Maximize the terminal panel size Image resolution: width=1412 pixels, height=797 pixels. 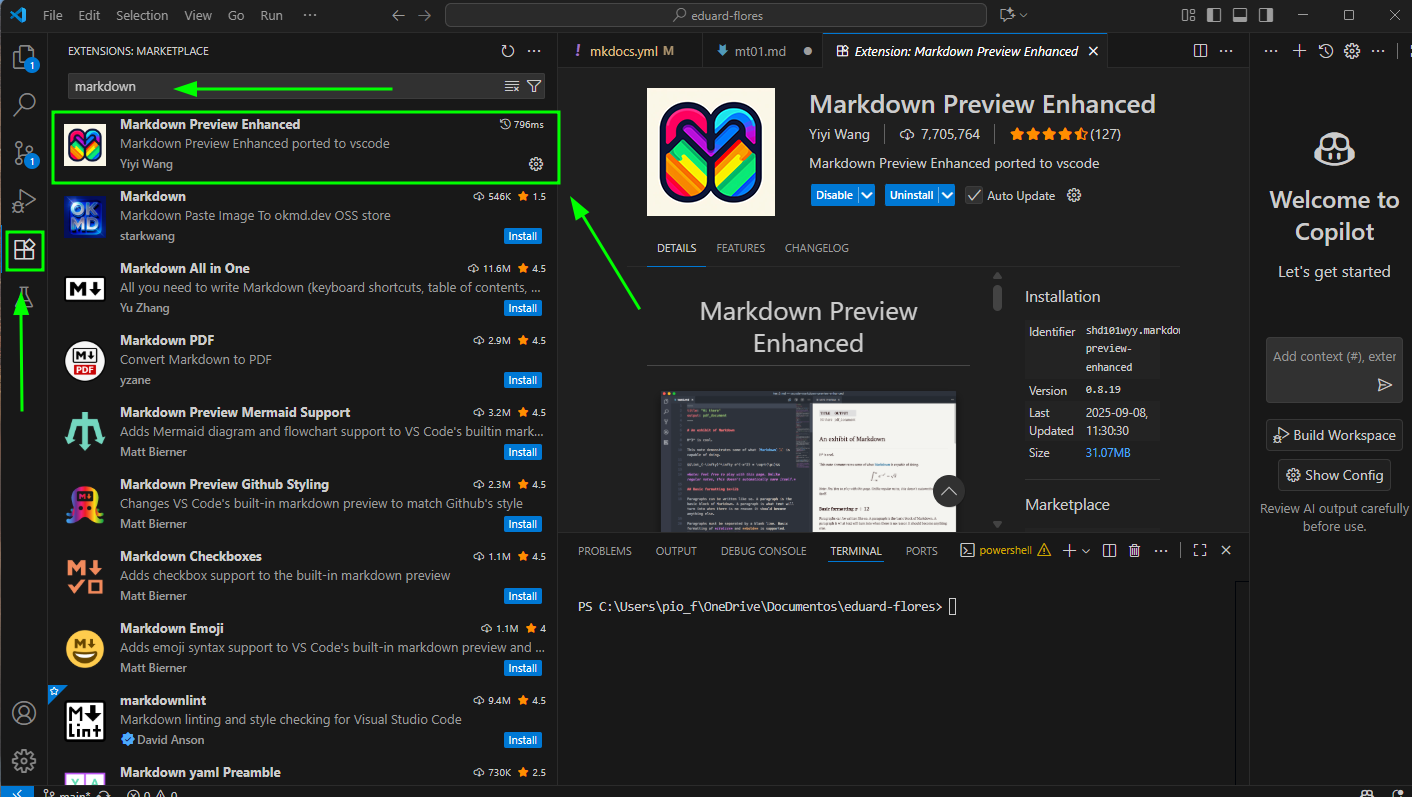1200,550
